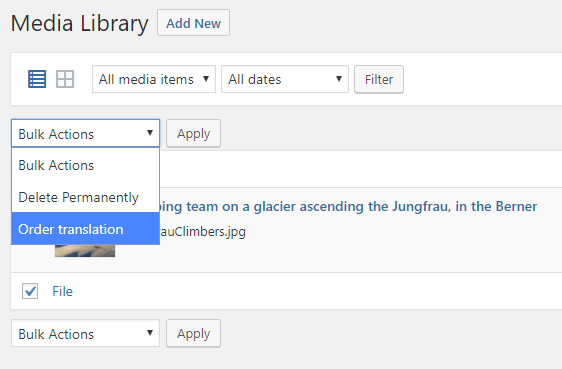Click the arrow of All dates select
Viewport: 562px width, 369px height.
click(339, 78)
